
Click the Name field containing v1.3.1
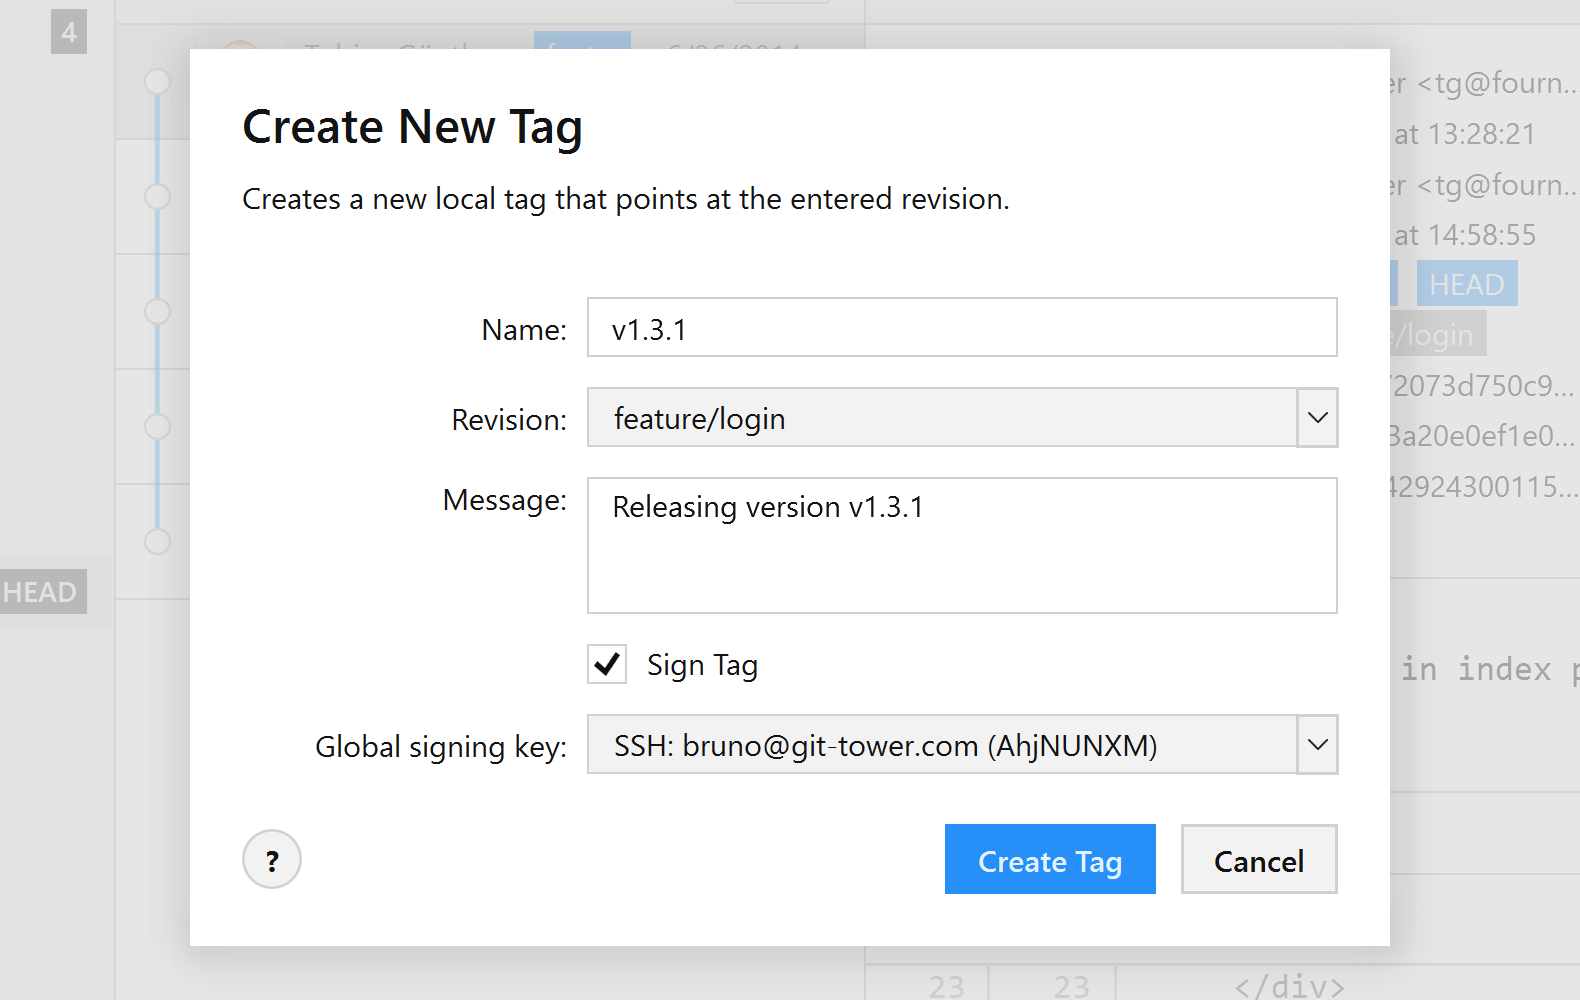click(961, 328)
